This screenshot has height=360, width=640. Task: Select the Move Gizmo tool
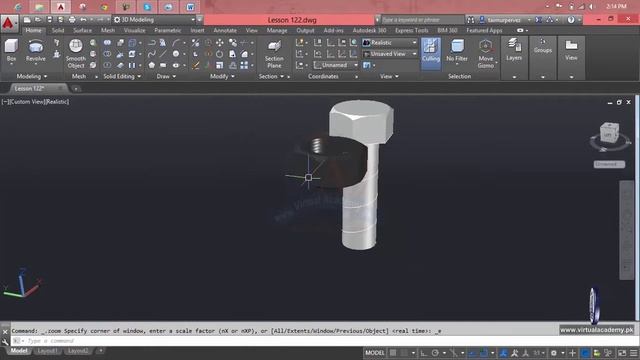(485, 53)
